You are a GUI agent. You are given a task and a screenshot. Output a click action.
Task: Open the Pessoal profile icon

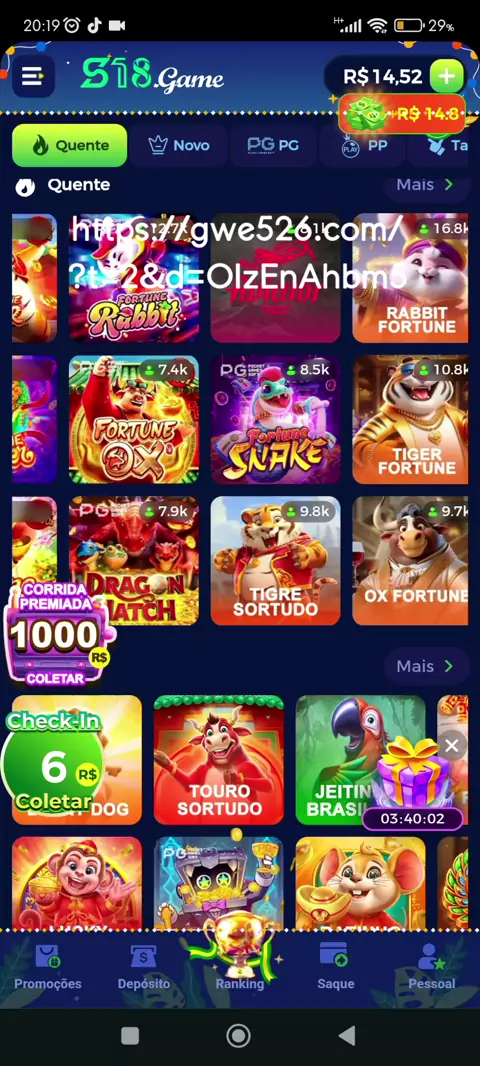click(x=432, y=965)
